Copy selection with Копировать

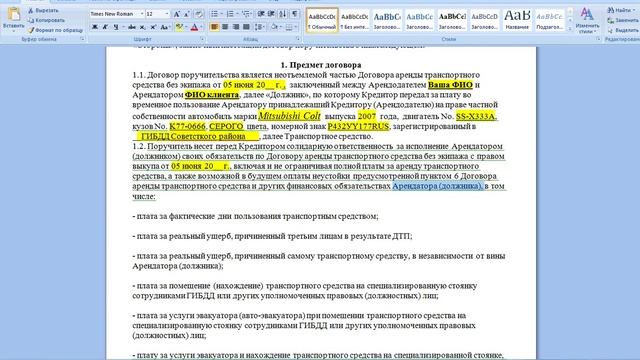click(46, 20)
